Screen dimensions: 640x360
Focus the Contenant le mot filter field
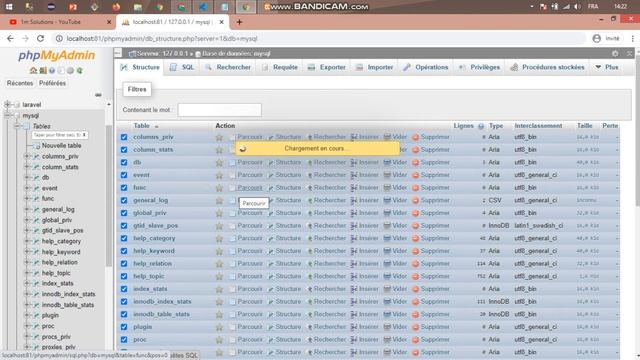[220, 110]
